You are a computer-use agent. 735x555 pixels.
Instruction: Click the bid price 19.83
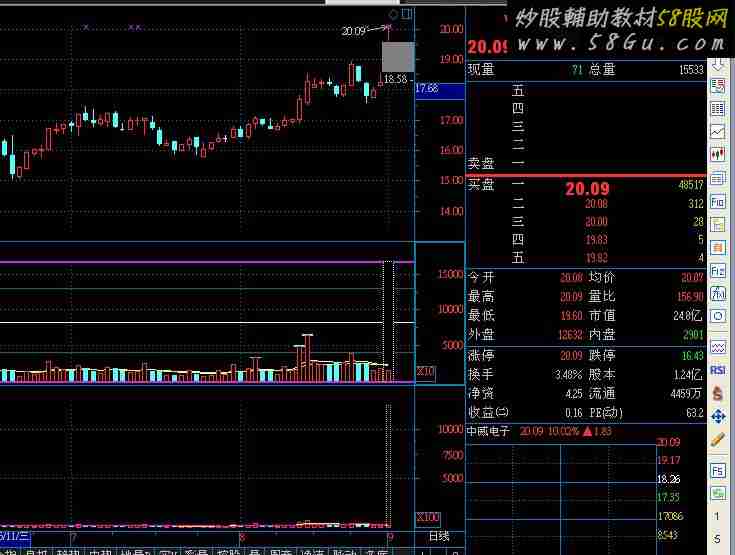[596, 240]
